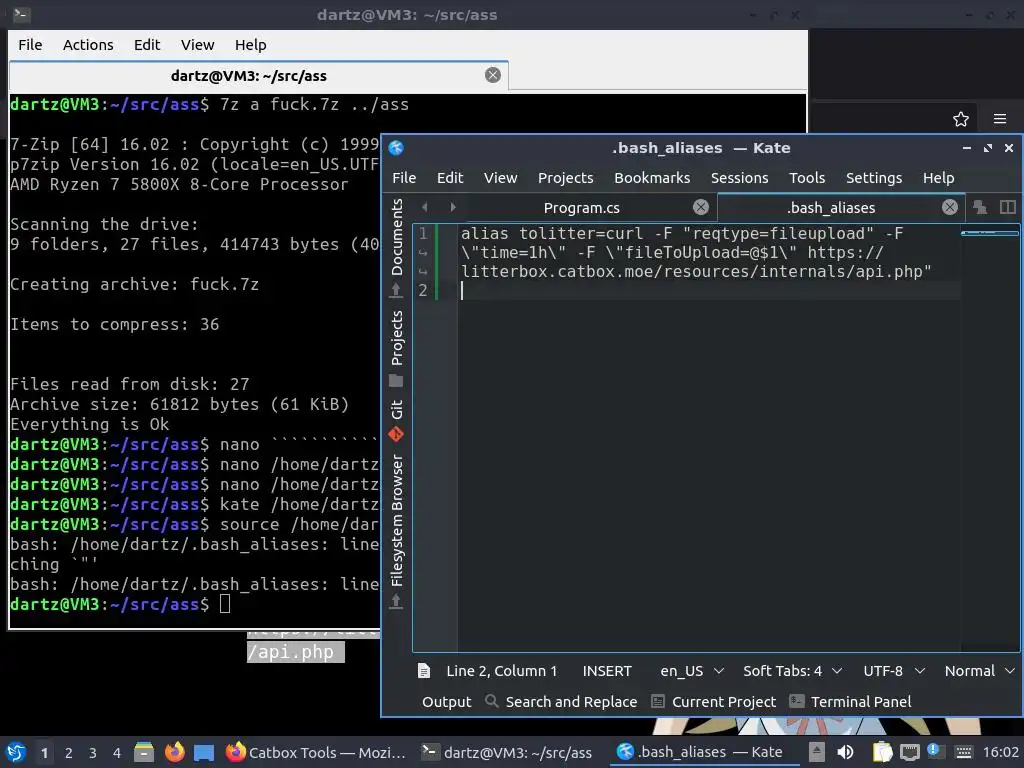Place cursor on editor line 2
This screenshot has height=768, width=1024.
(709, 290)
